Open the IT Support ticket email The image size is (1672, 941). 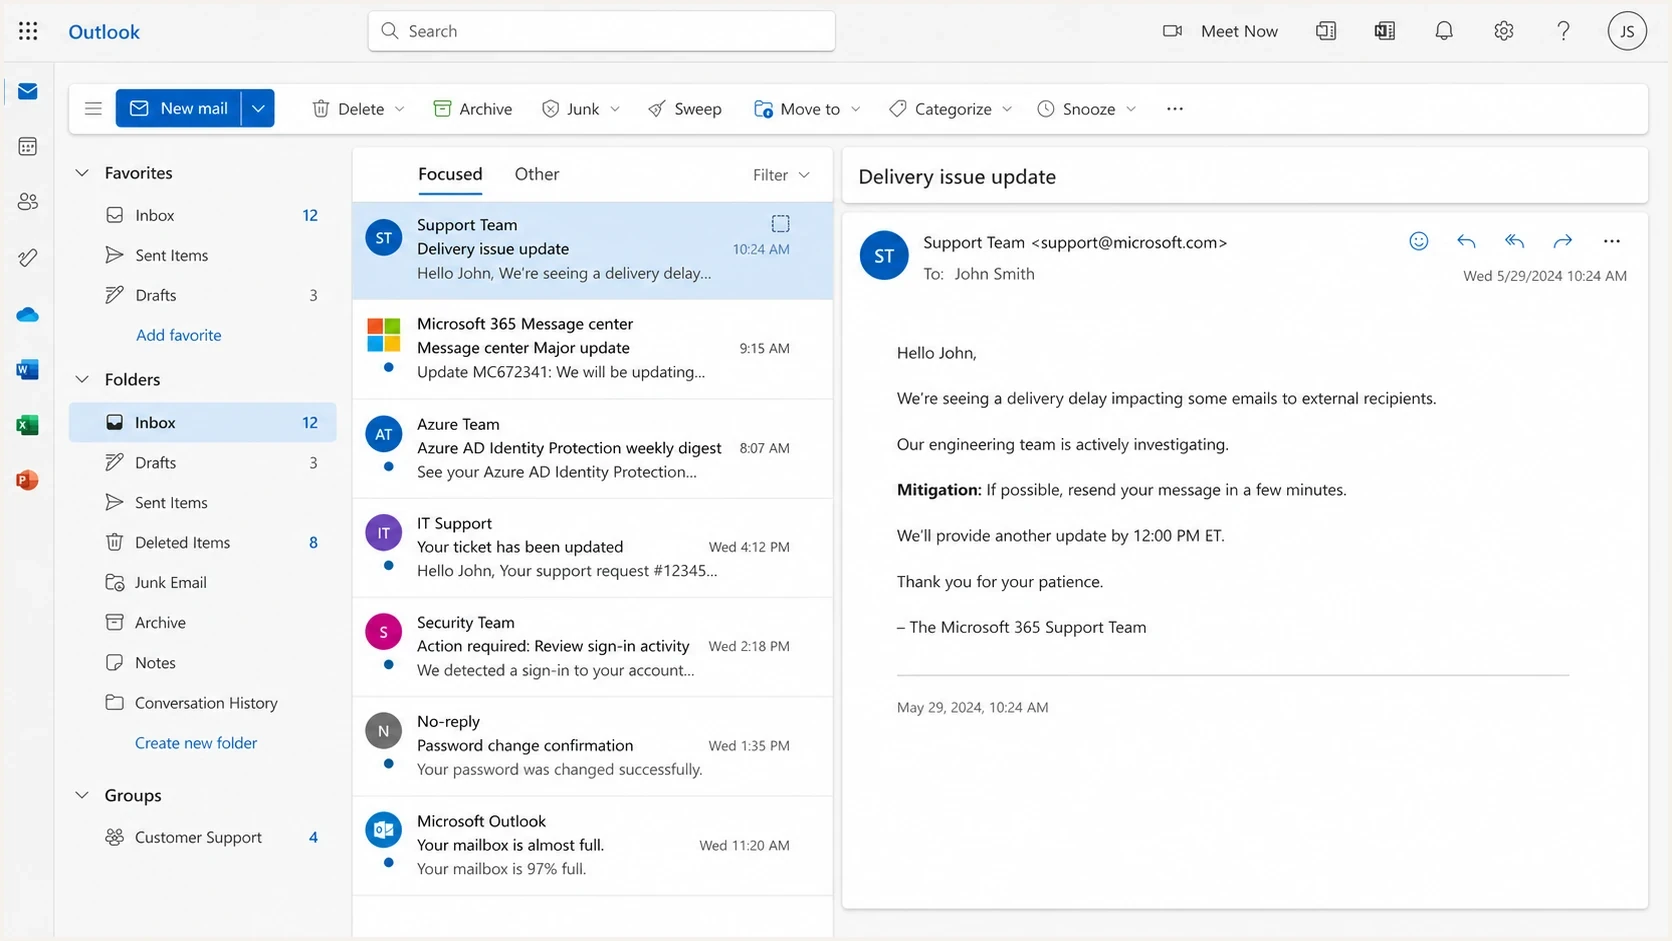coord(592,547)
